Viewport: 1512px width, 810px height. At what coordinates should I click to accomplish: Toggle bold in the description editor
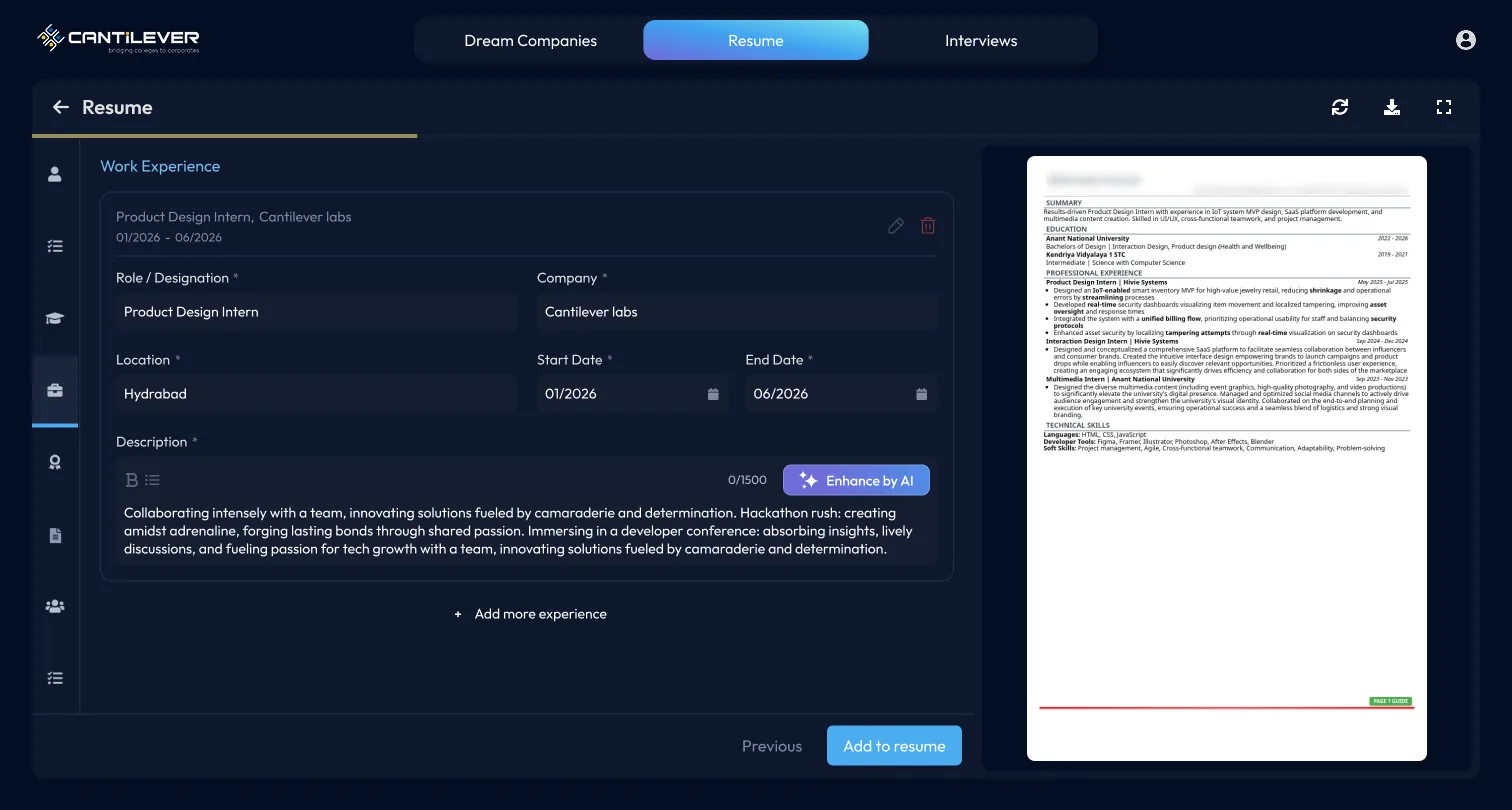click(x=131, y=480)
